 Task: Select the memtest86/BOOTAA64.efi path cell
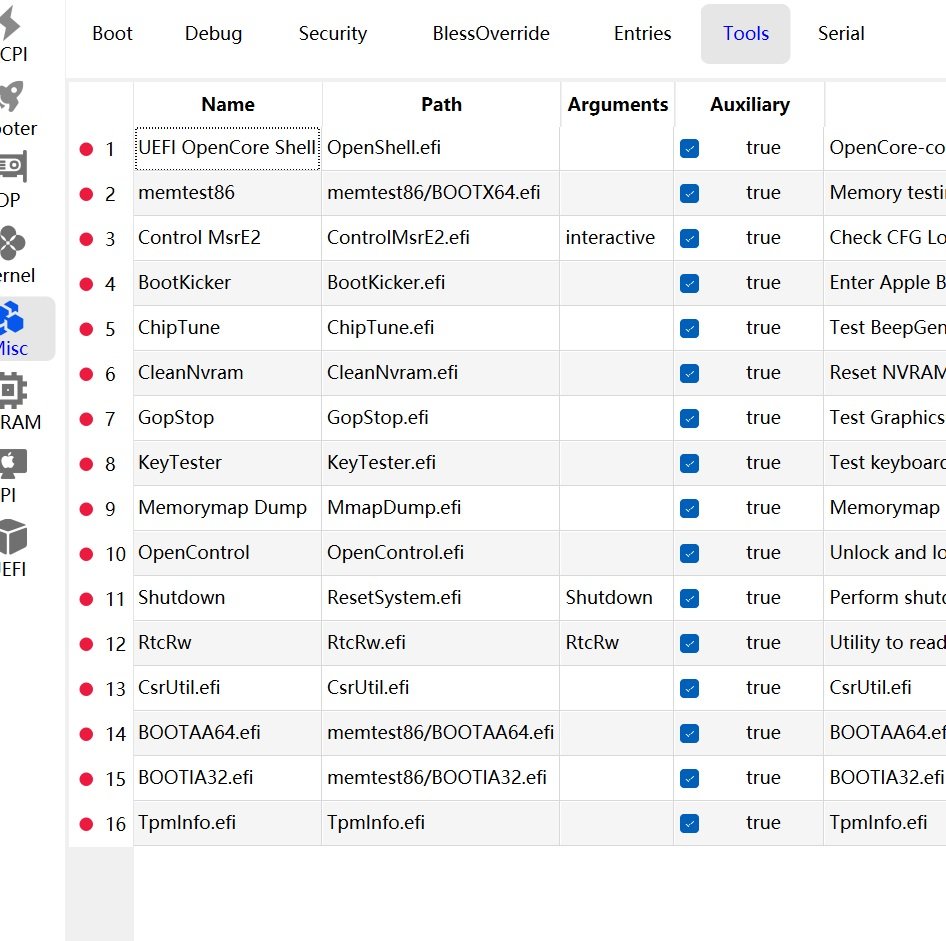(x=441, y=733)
